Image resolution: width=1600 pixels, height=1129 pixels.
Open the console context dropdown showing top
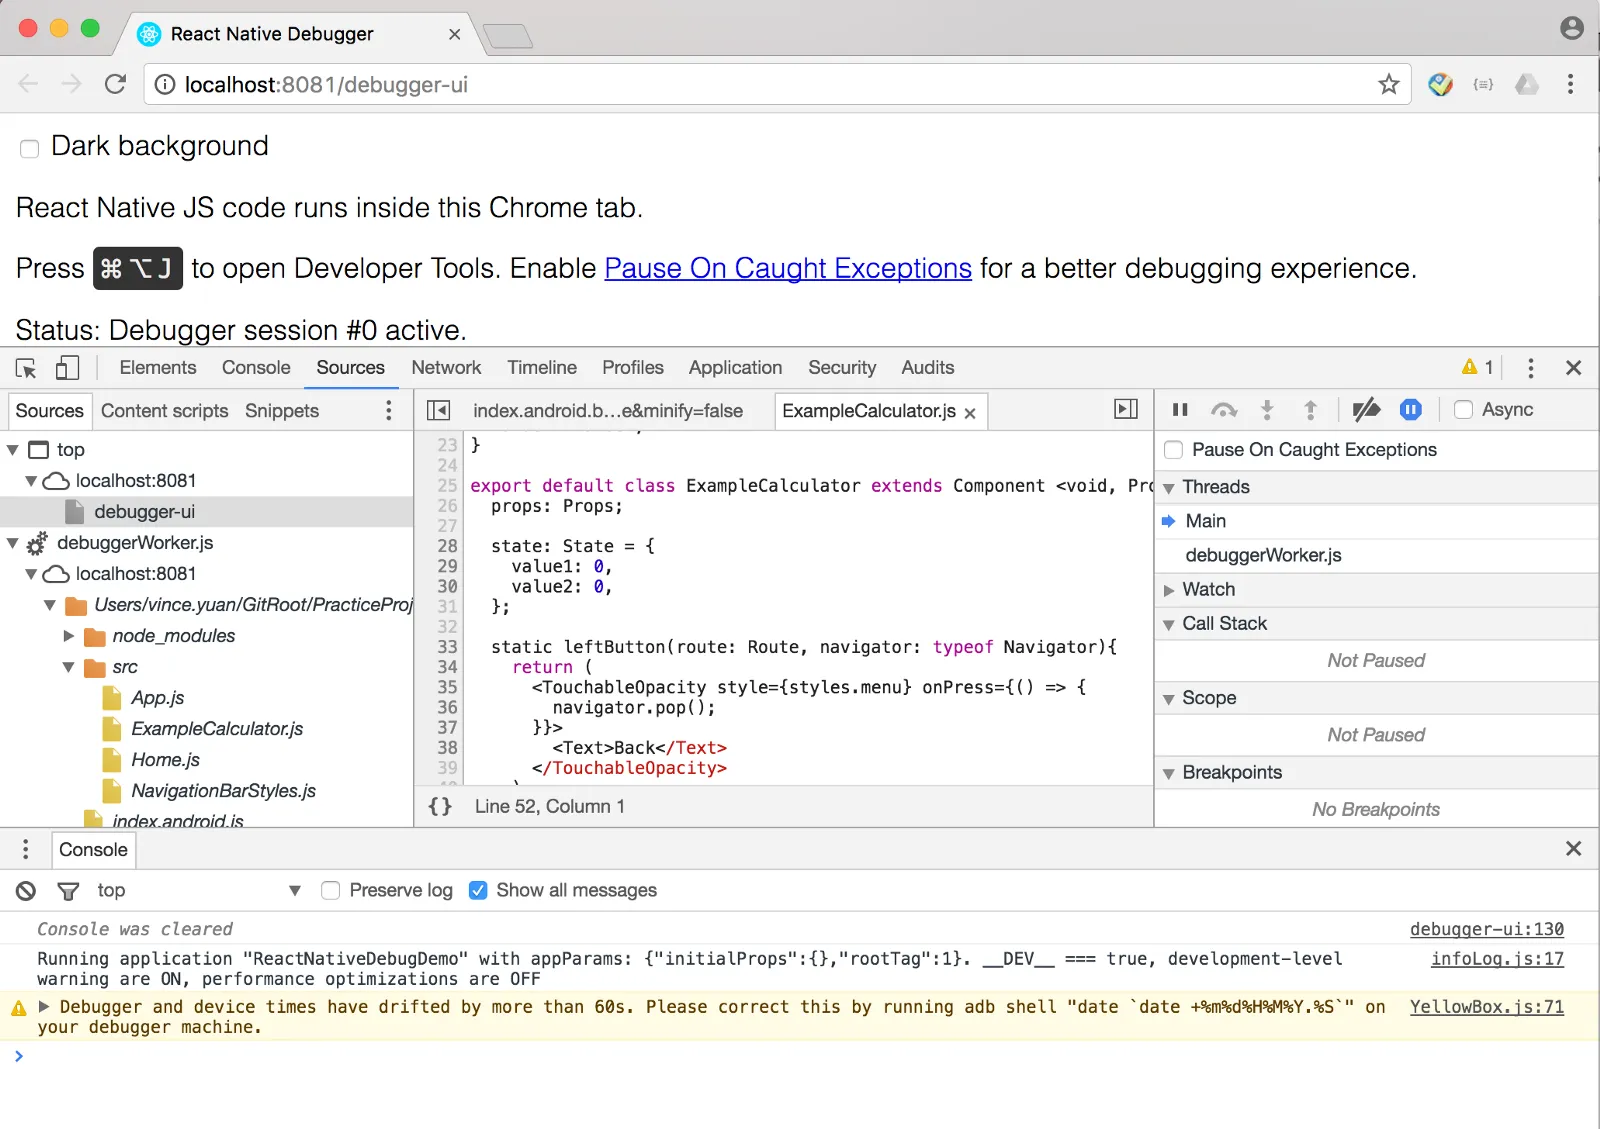point(199,890)
